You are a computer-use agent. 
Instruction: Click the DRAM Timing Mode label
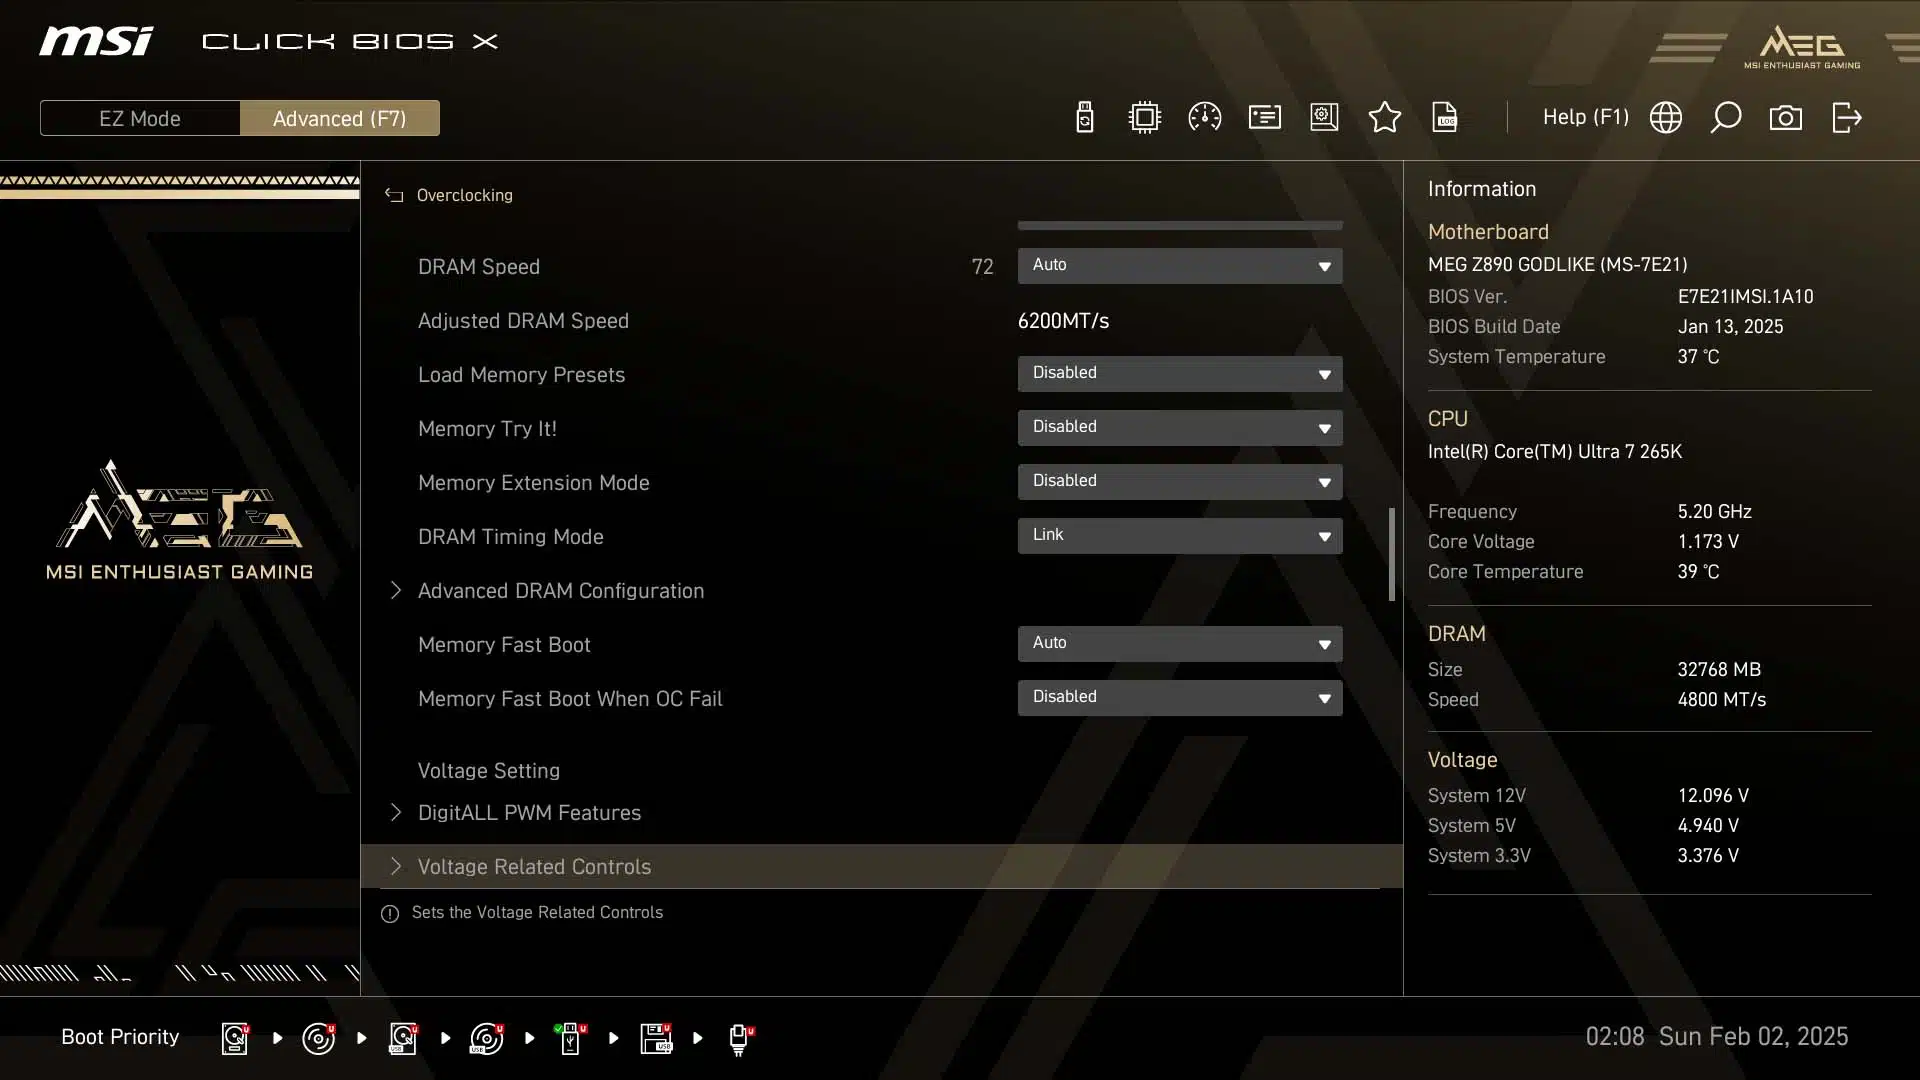[510, 537]
